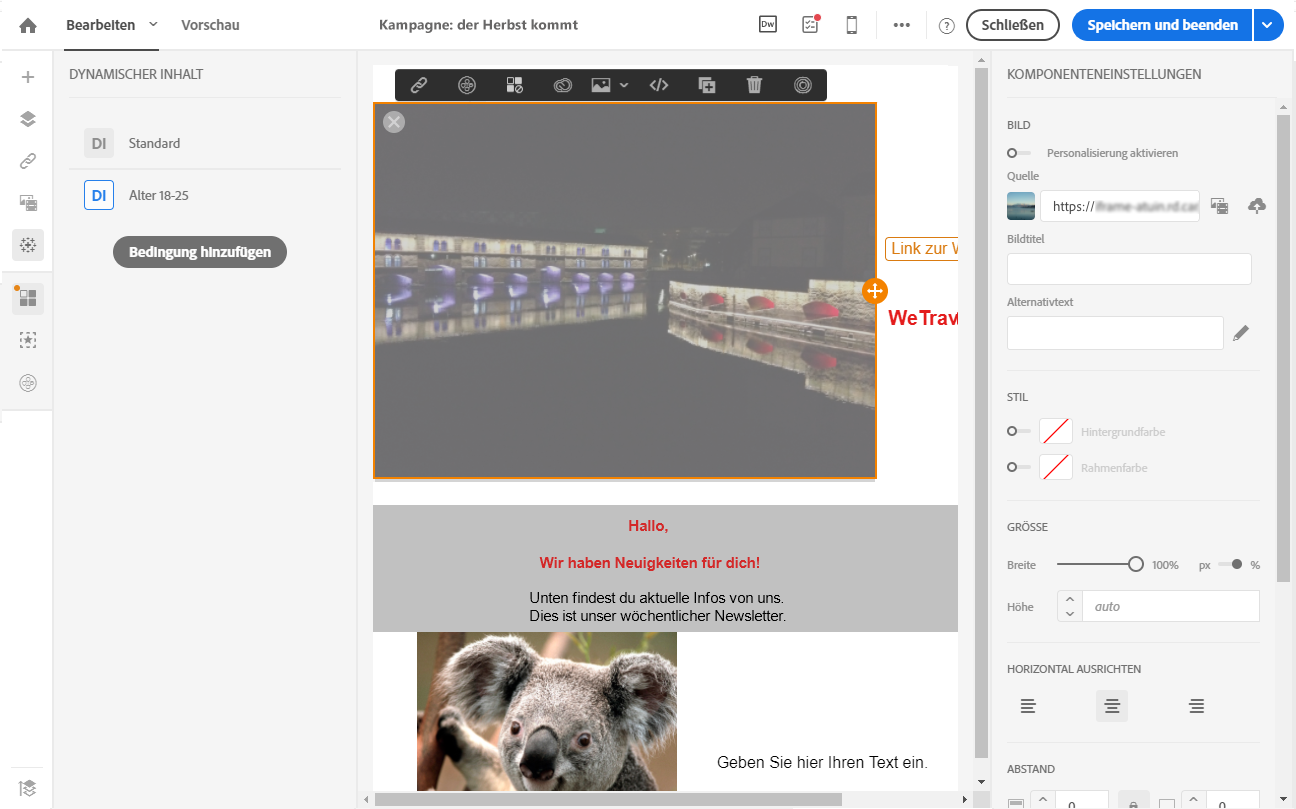Pick a shared asset beside source URL
This screenshot has width=1296, height=809.
coord(1219,206)
